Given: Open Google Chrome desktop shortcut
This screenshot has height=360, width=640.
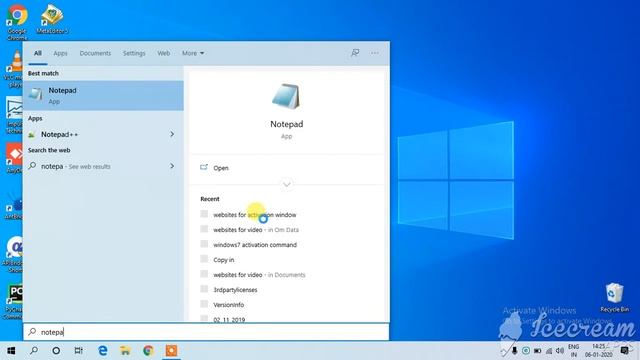Looking at the screenshot, I should pyautogui.click(x=17, y=21).
